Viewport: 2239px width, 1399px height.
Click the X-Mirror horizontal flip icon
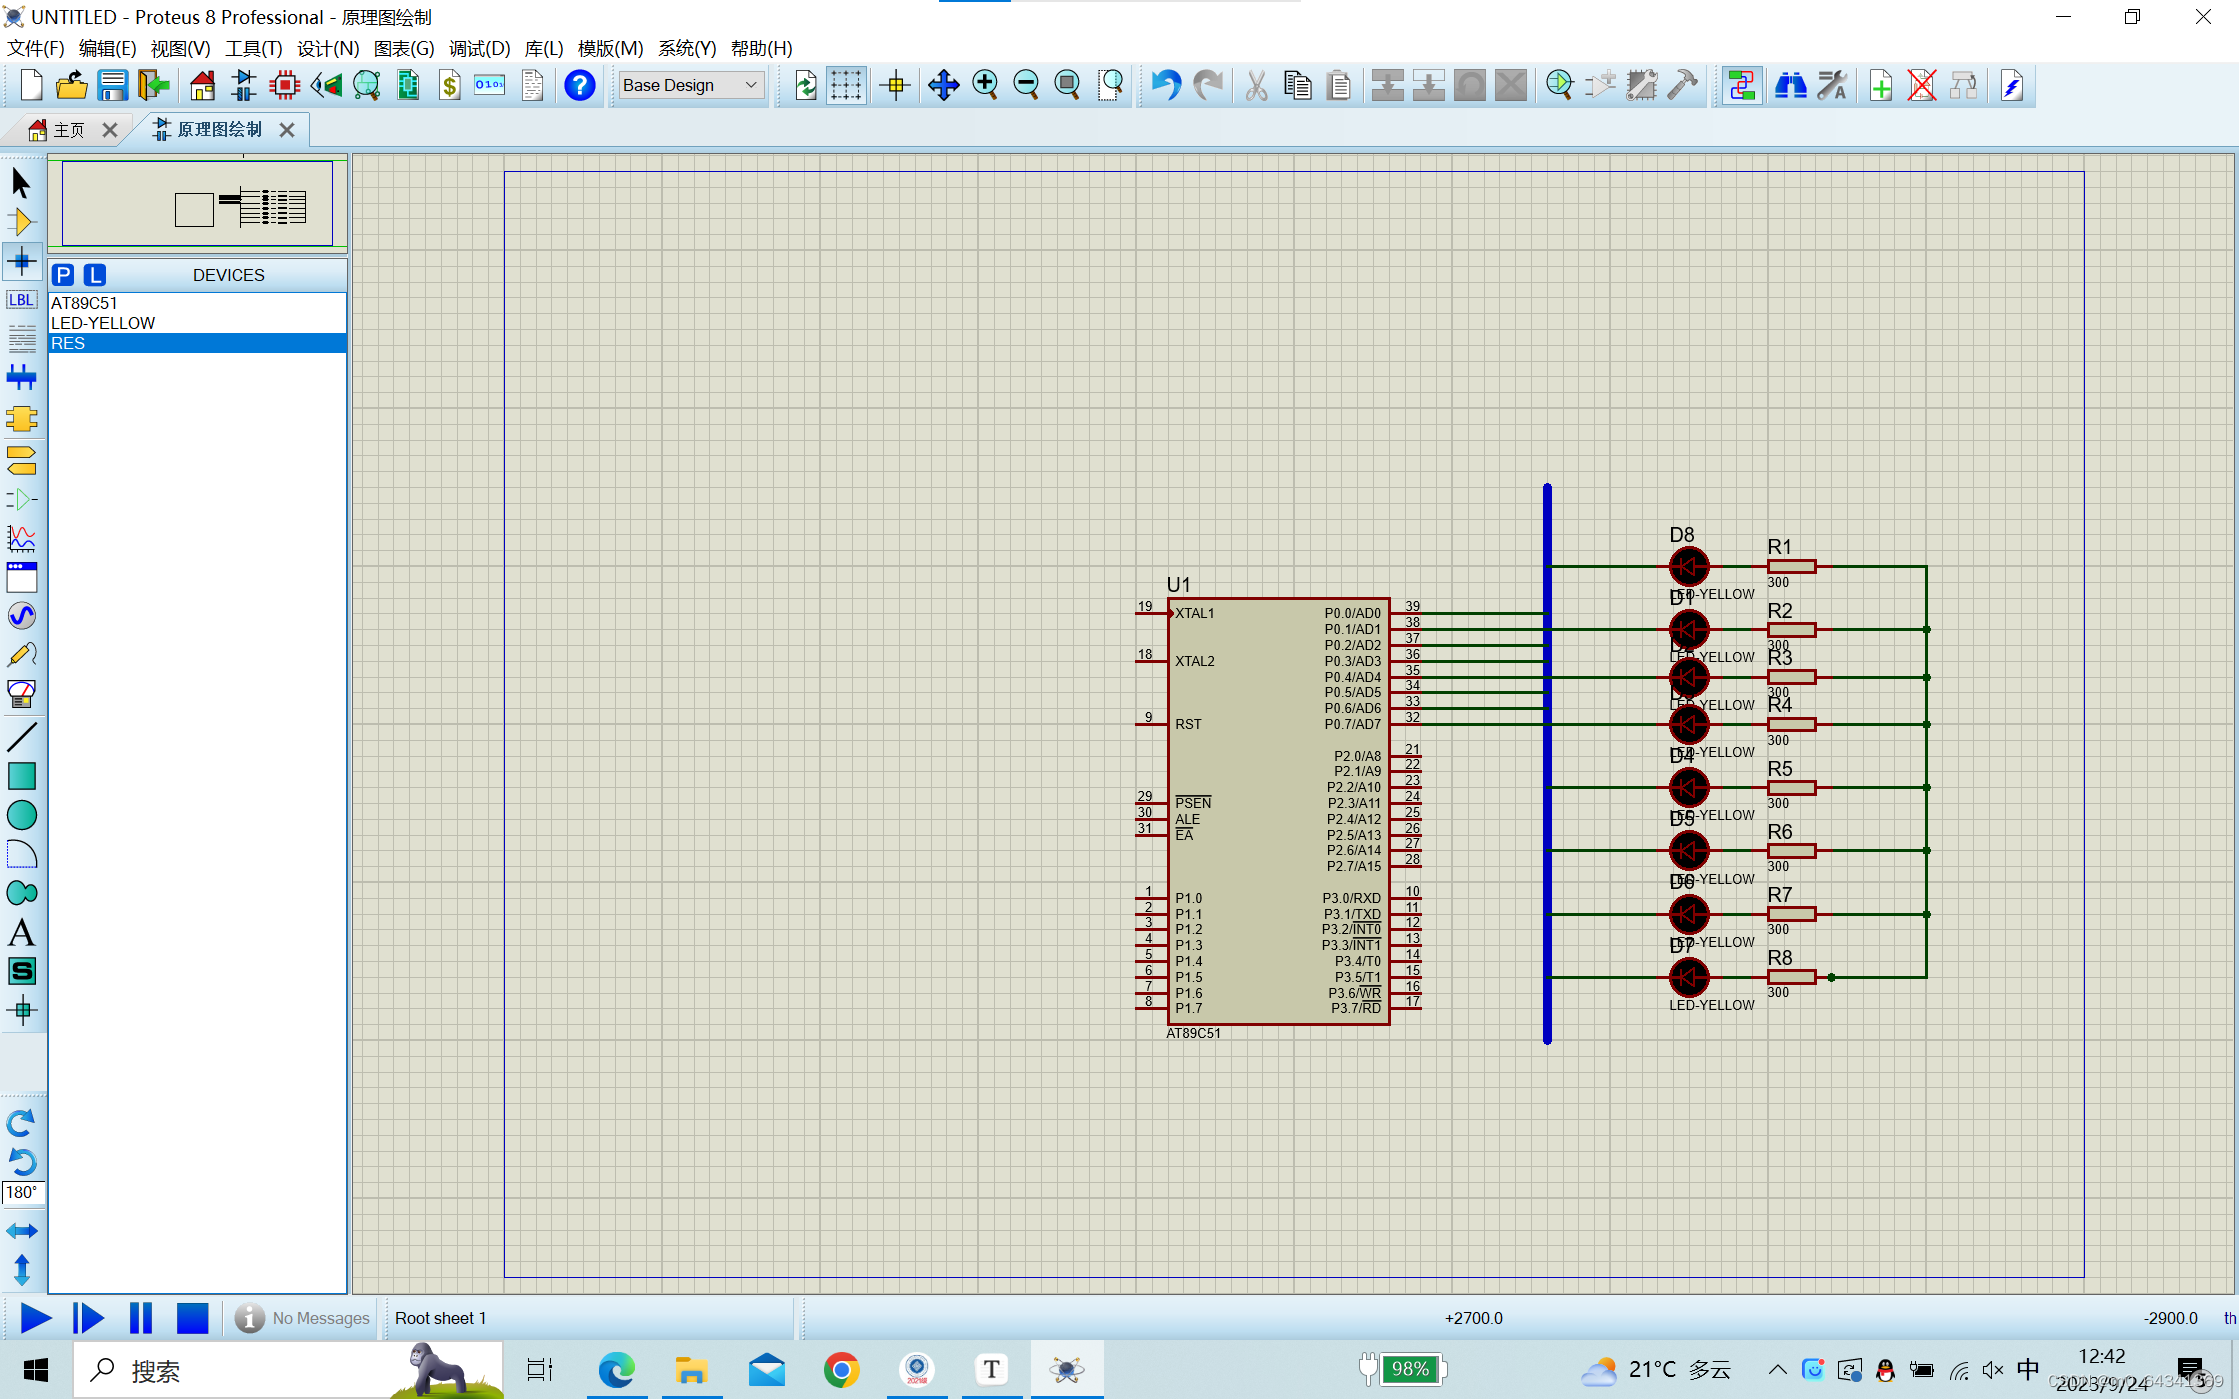(x=21, y=1231)
